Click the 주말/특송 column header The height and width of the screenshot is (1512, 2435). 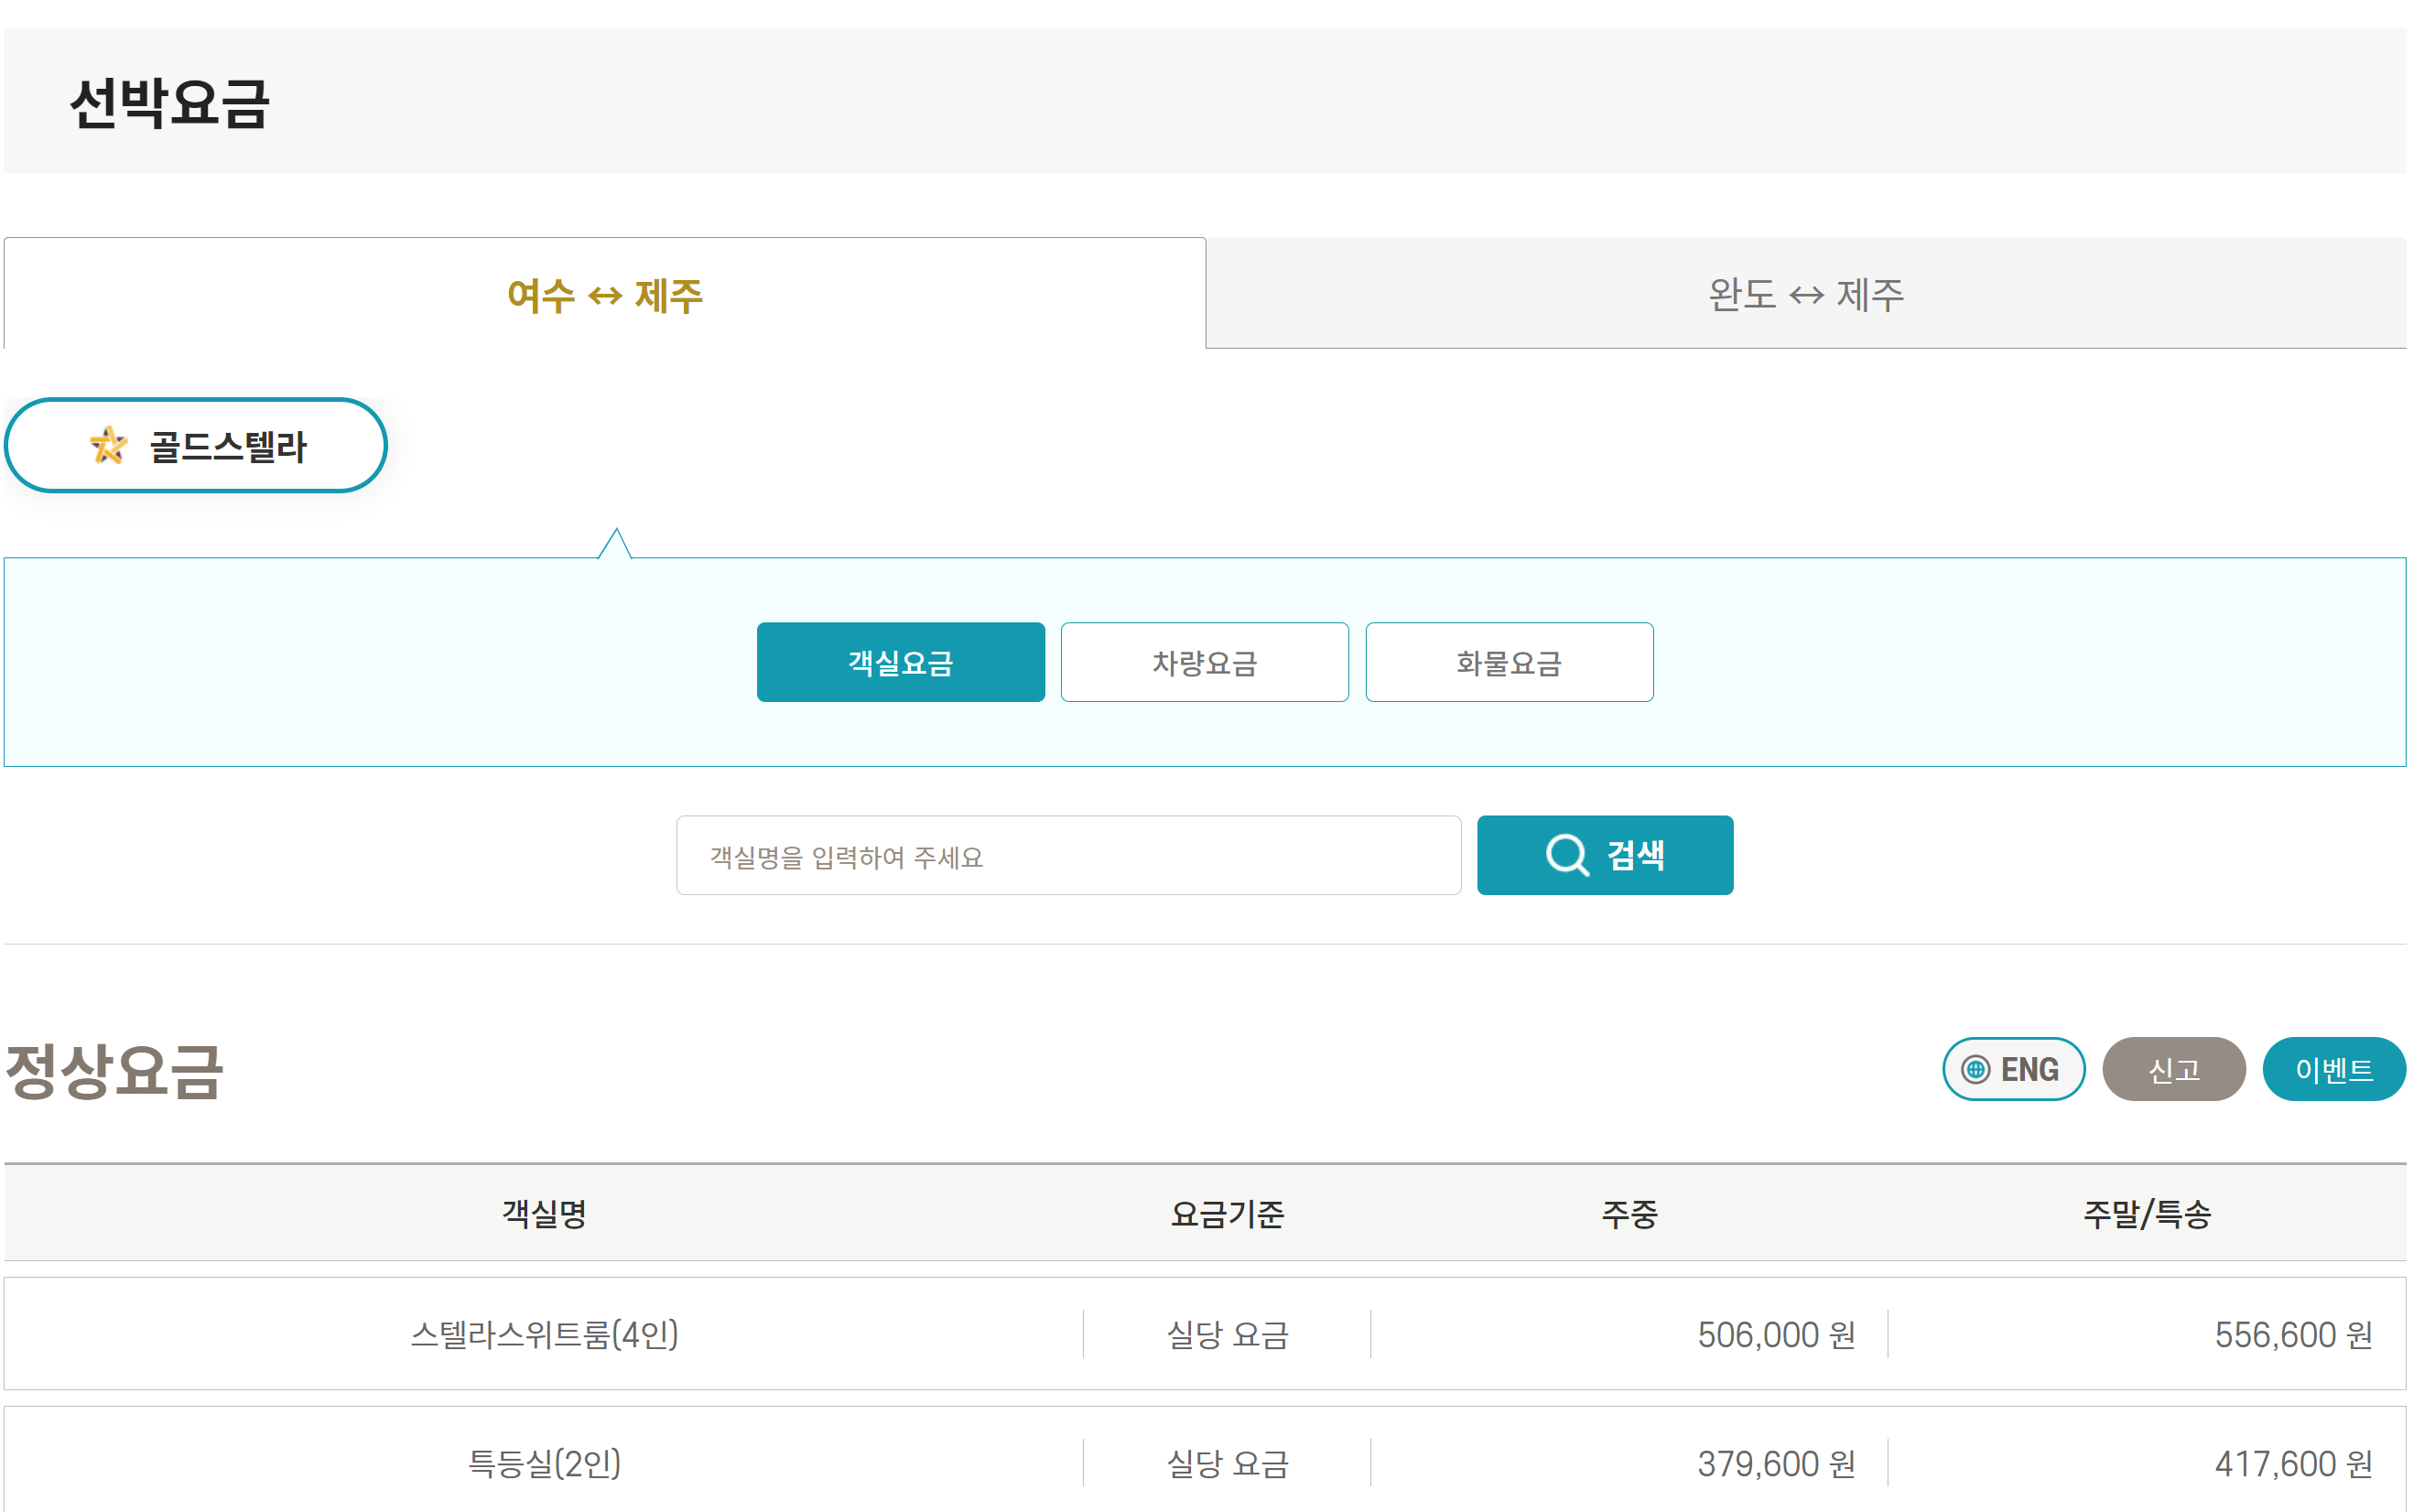2147,1214
